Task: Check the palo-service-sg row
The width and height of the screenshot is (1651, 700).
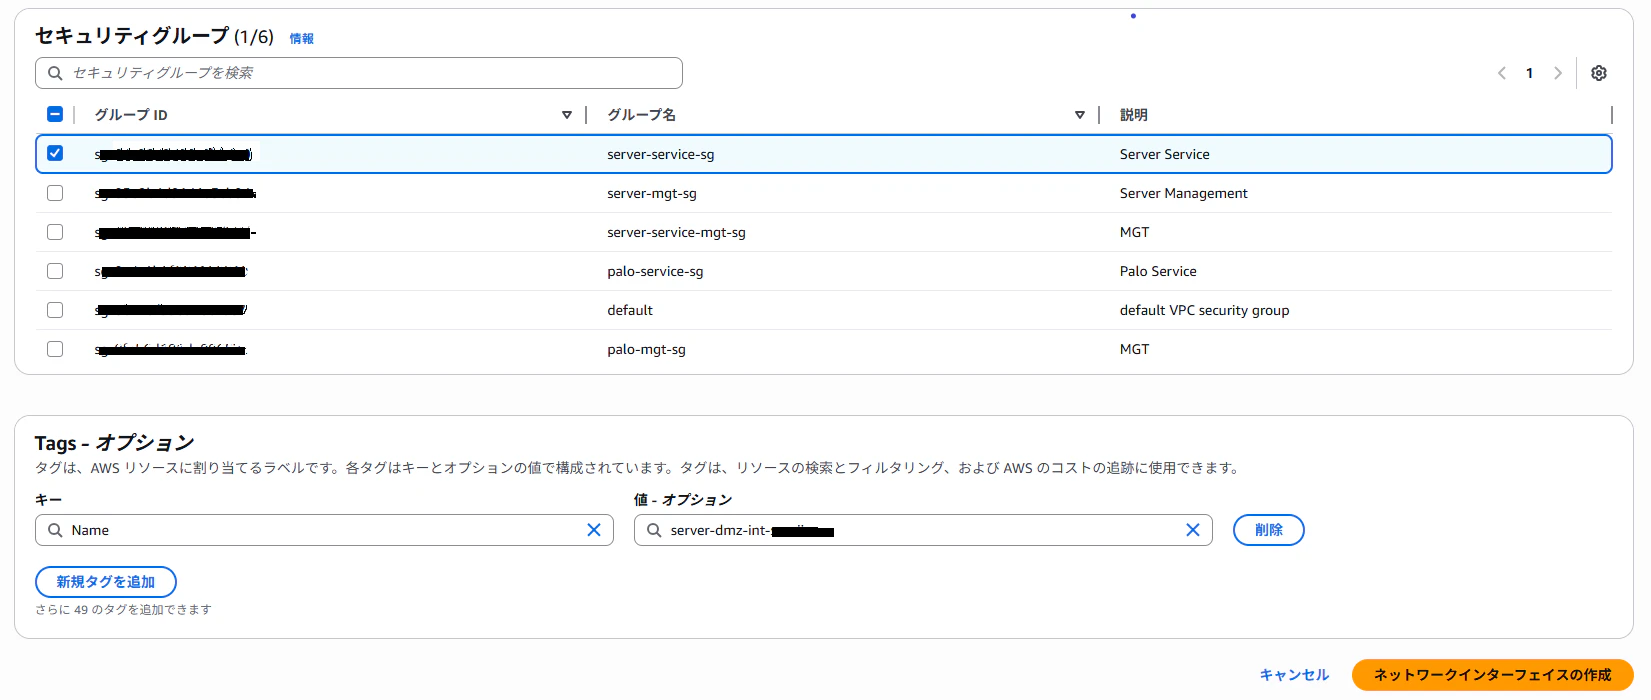Action: click(x=55, y=271)
